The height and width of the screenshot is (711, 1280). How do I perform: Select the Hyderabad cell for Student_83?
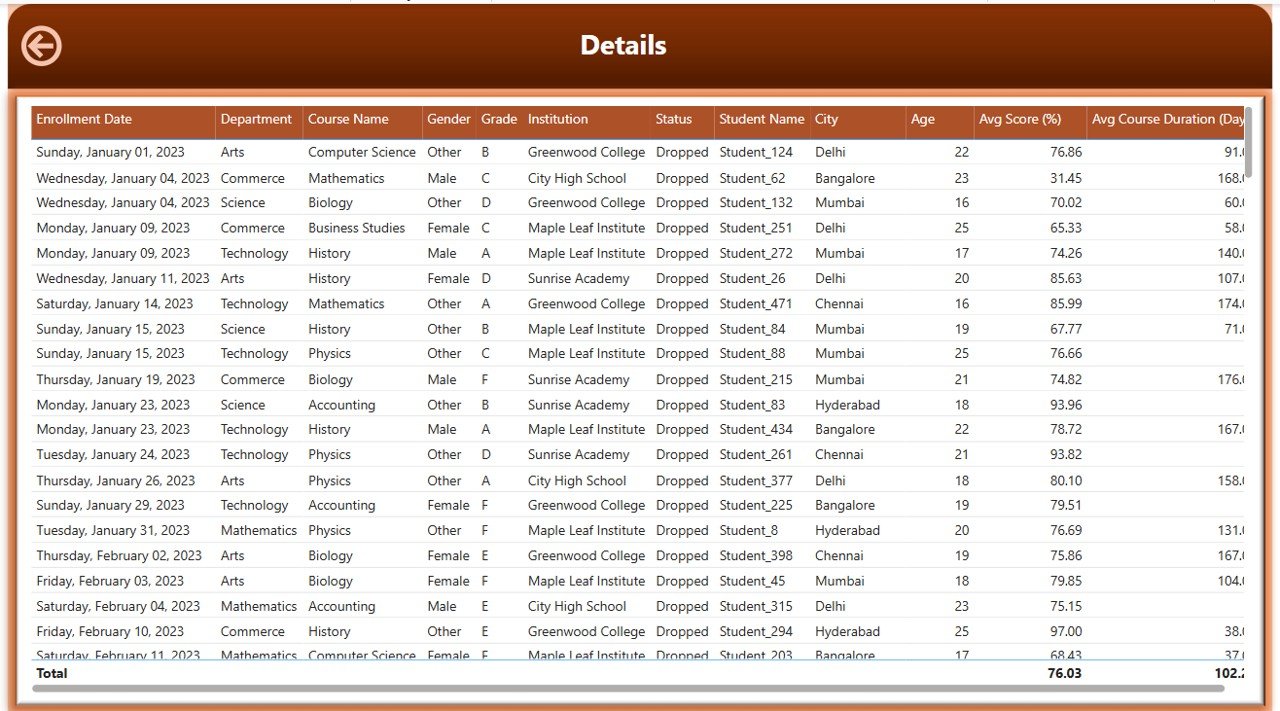point(847,405)
